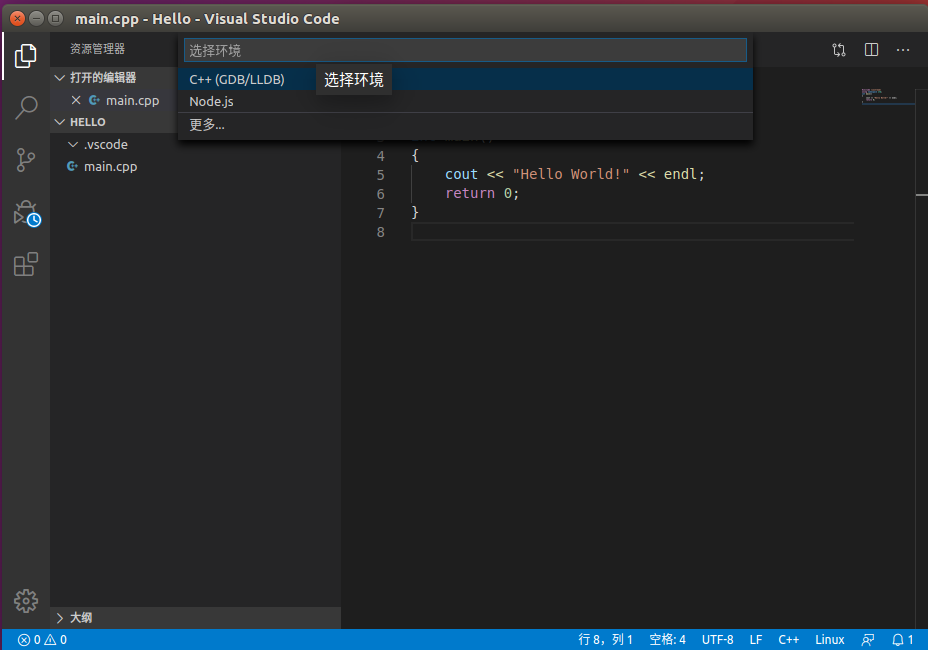Toggle layout using the editor layout icon
The height and width of the screenshot is (650, 928).
point(840,49)
